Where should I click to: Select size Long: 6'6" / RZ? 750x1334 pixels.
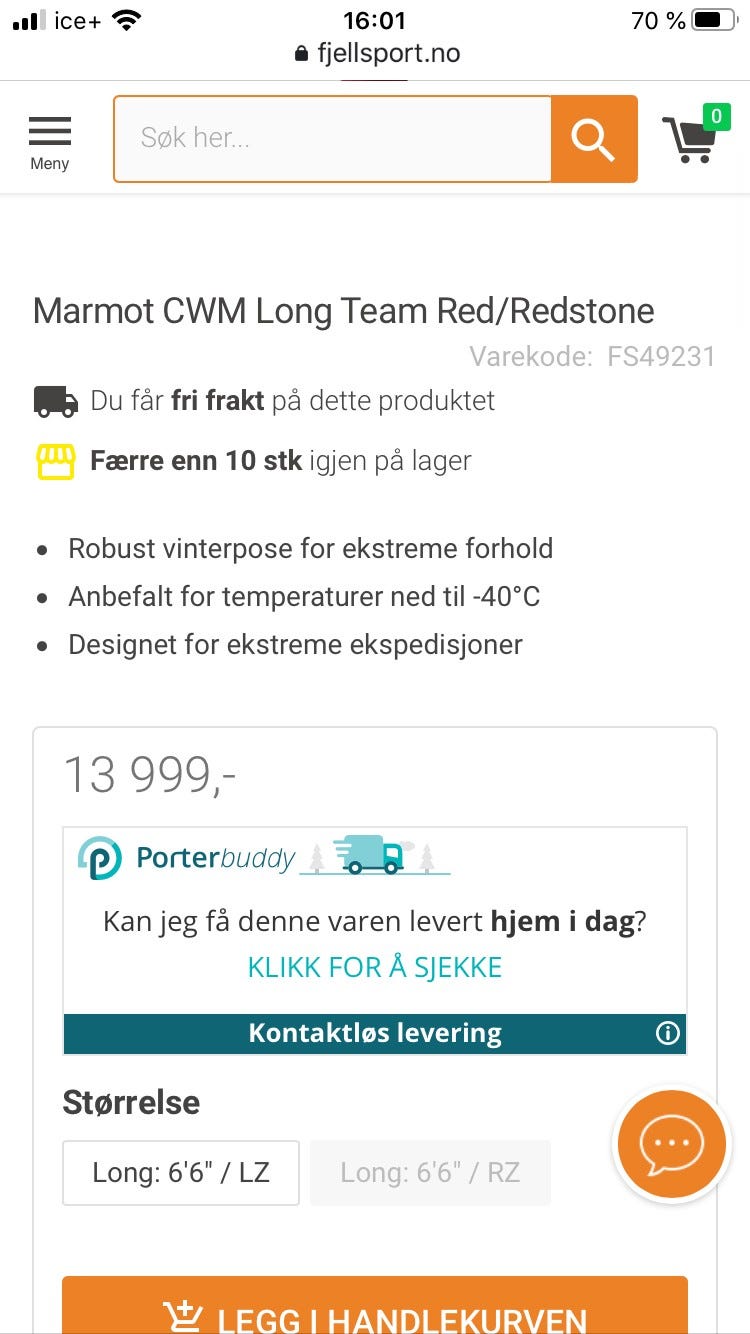coord(430,1172)
